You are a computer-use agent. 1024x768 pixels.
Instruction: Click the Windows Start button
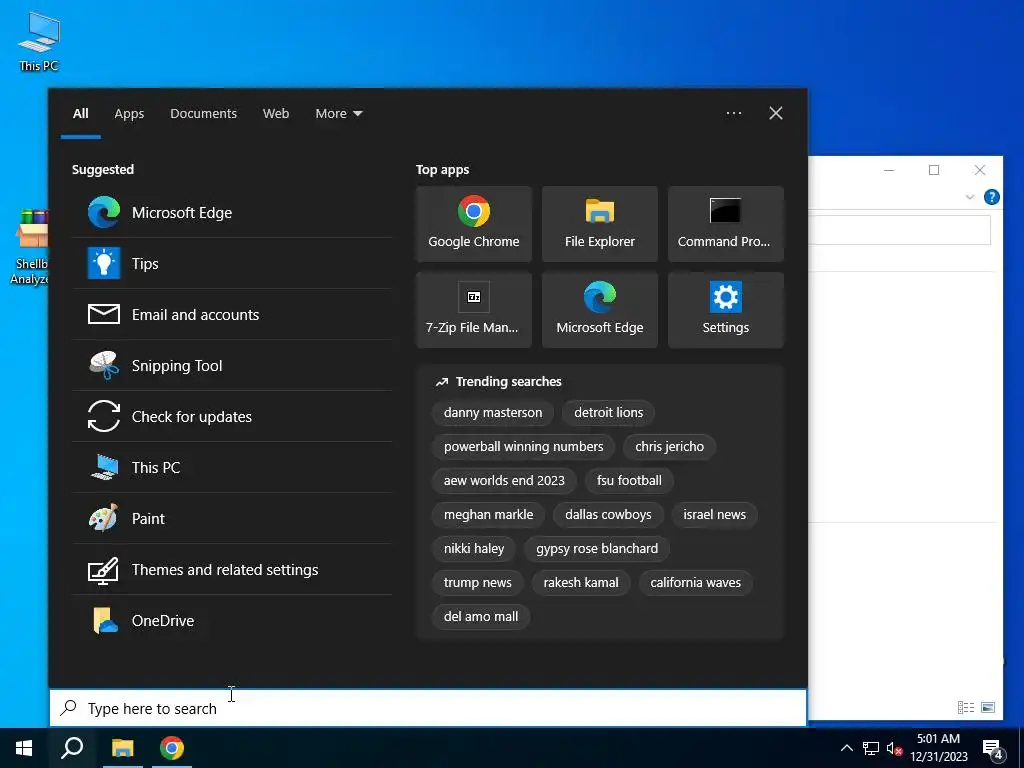[x=24, y=748]
